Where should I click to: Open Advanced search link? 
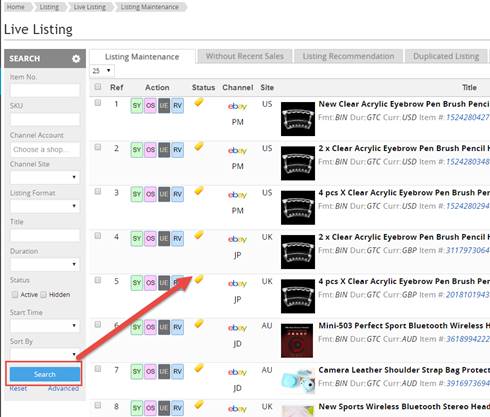click(63, 389)
